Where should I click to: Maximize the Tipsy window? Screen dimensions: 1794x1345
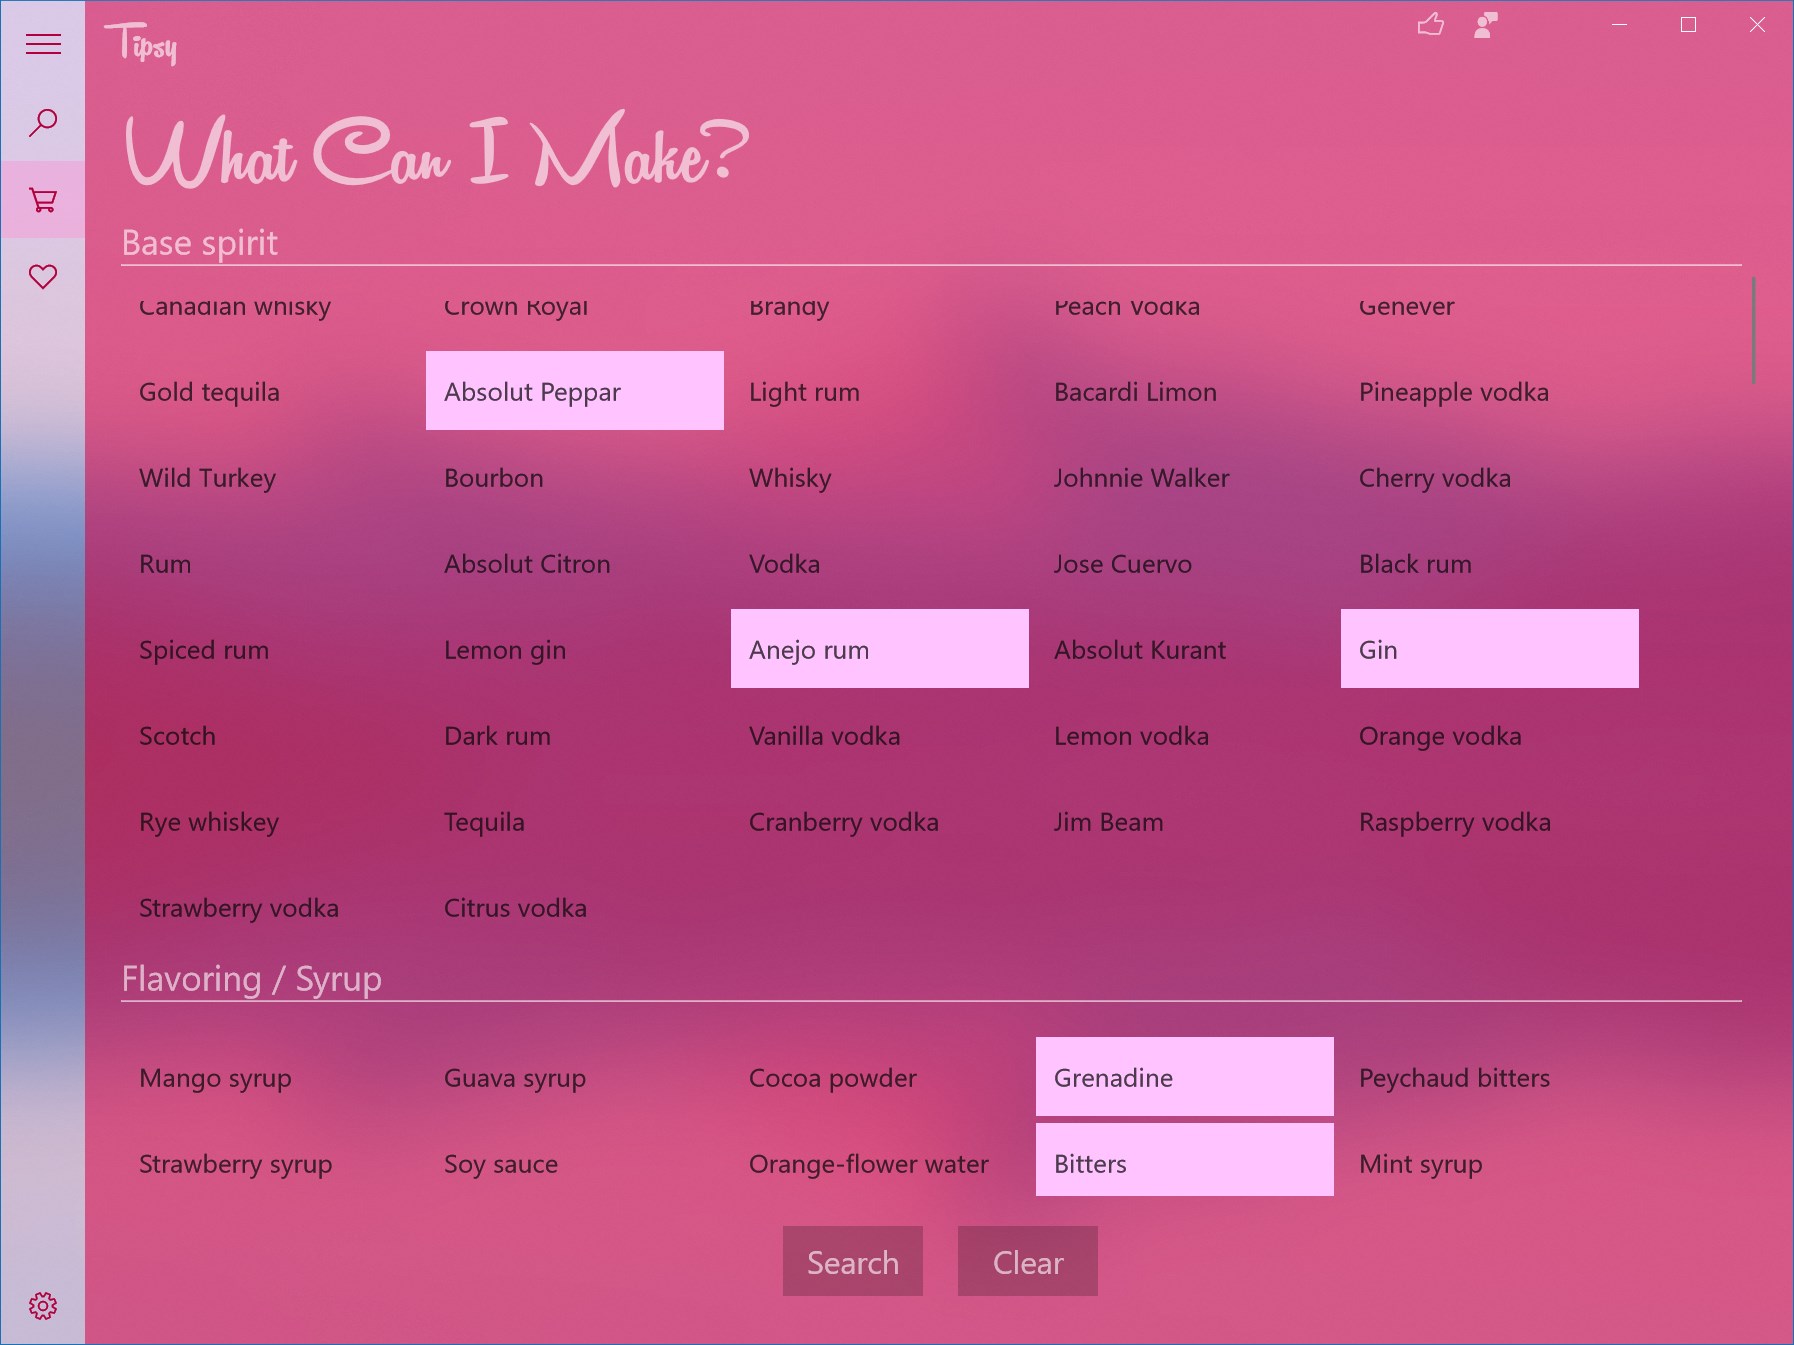pos(1688,24)
